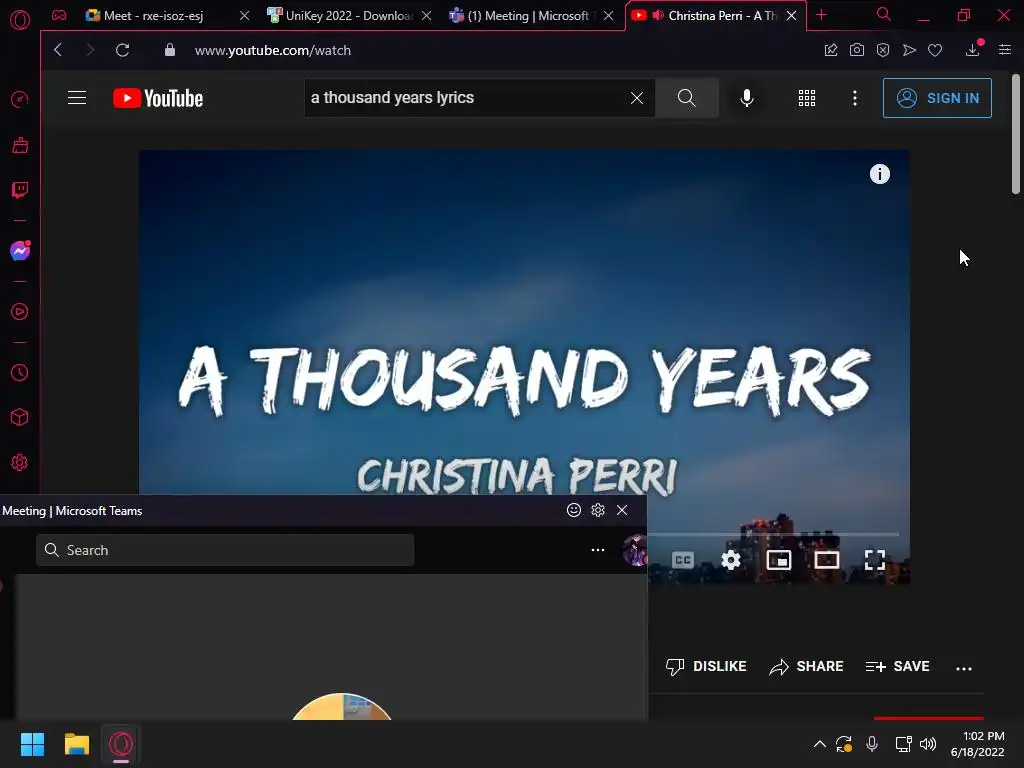Open Extensions cube icon in sidebar
This screenshot has width=1024, height=768.
[20, 417]
